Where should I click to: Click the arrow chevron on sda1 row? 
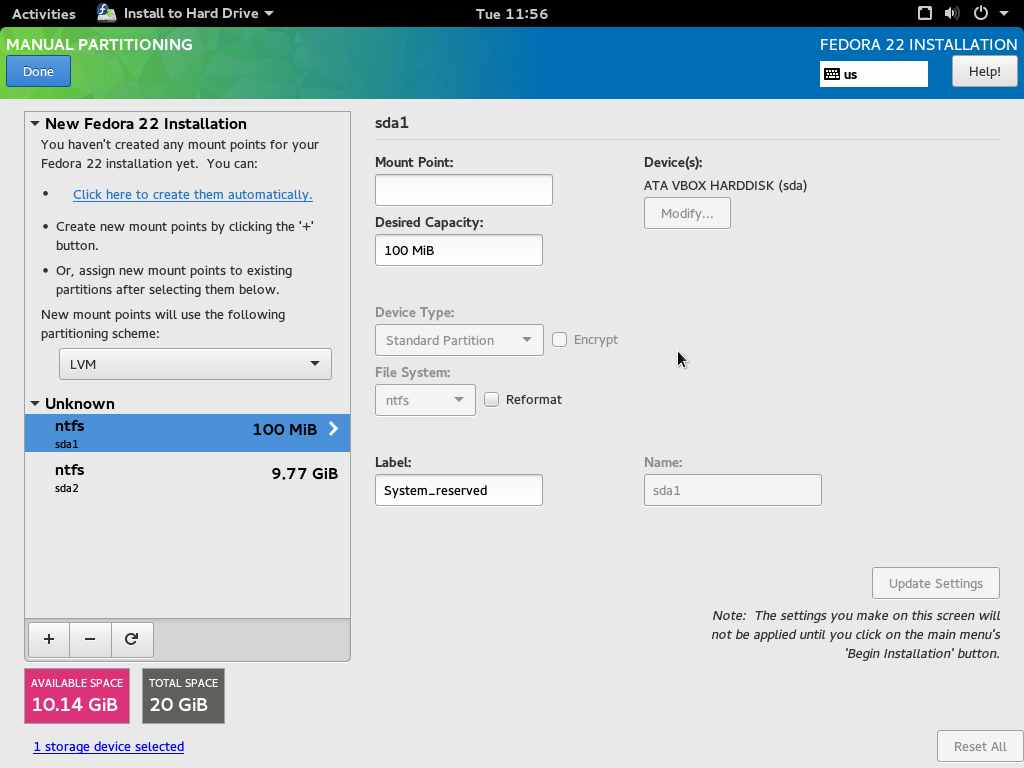333,429
